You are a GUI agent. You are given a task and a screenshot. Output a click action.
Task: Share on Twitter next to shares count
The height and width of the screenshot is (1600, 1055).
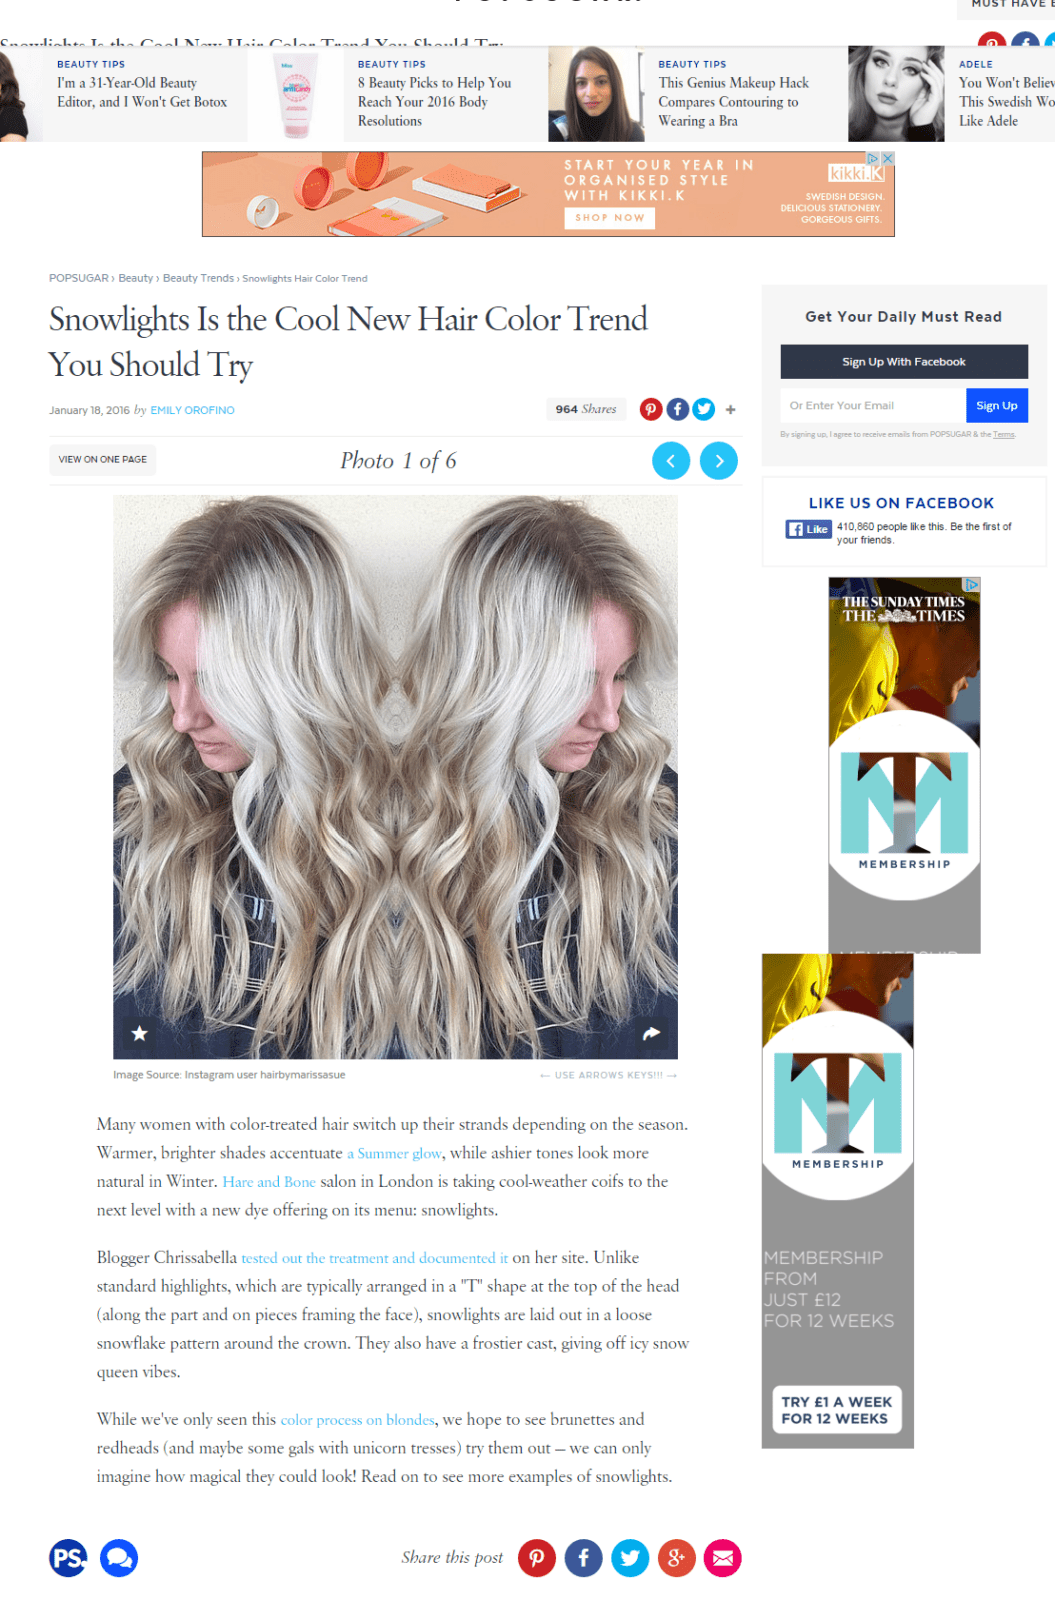(704, 409)
